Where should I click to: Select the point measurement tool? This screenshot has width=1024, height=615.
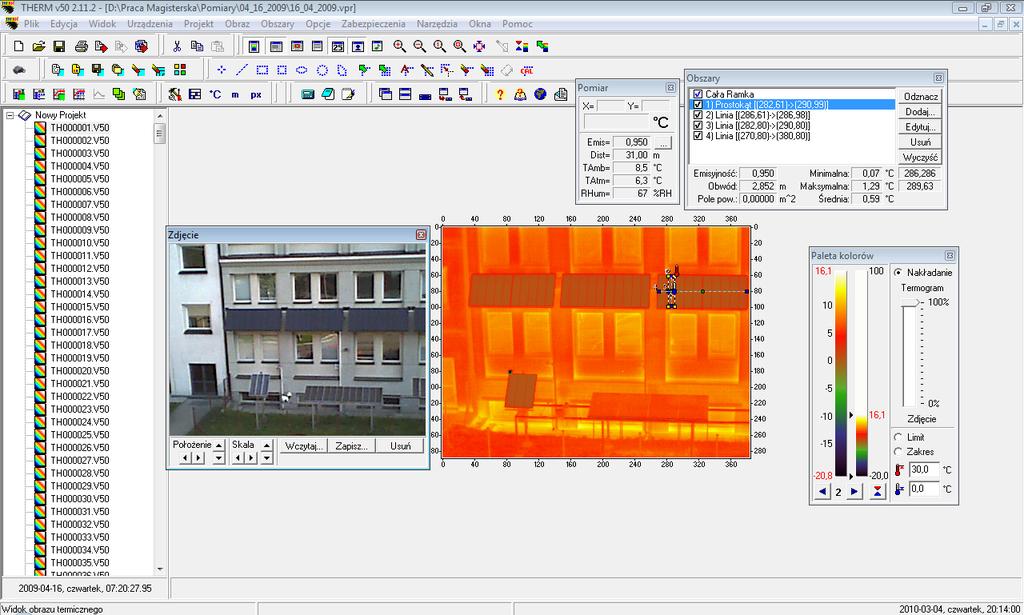[221, 70]
